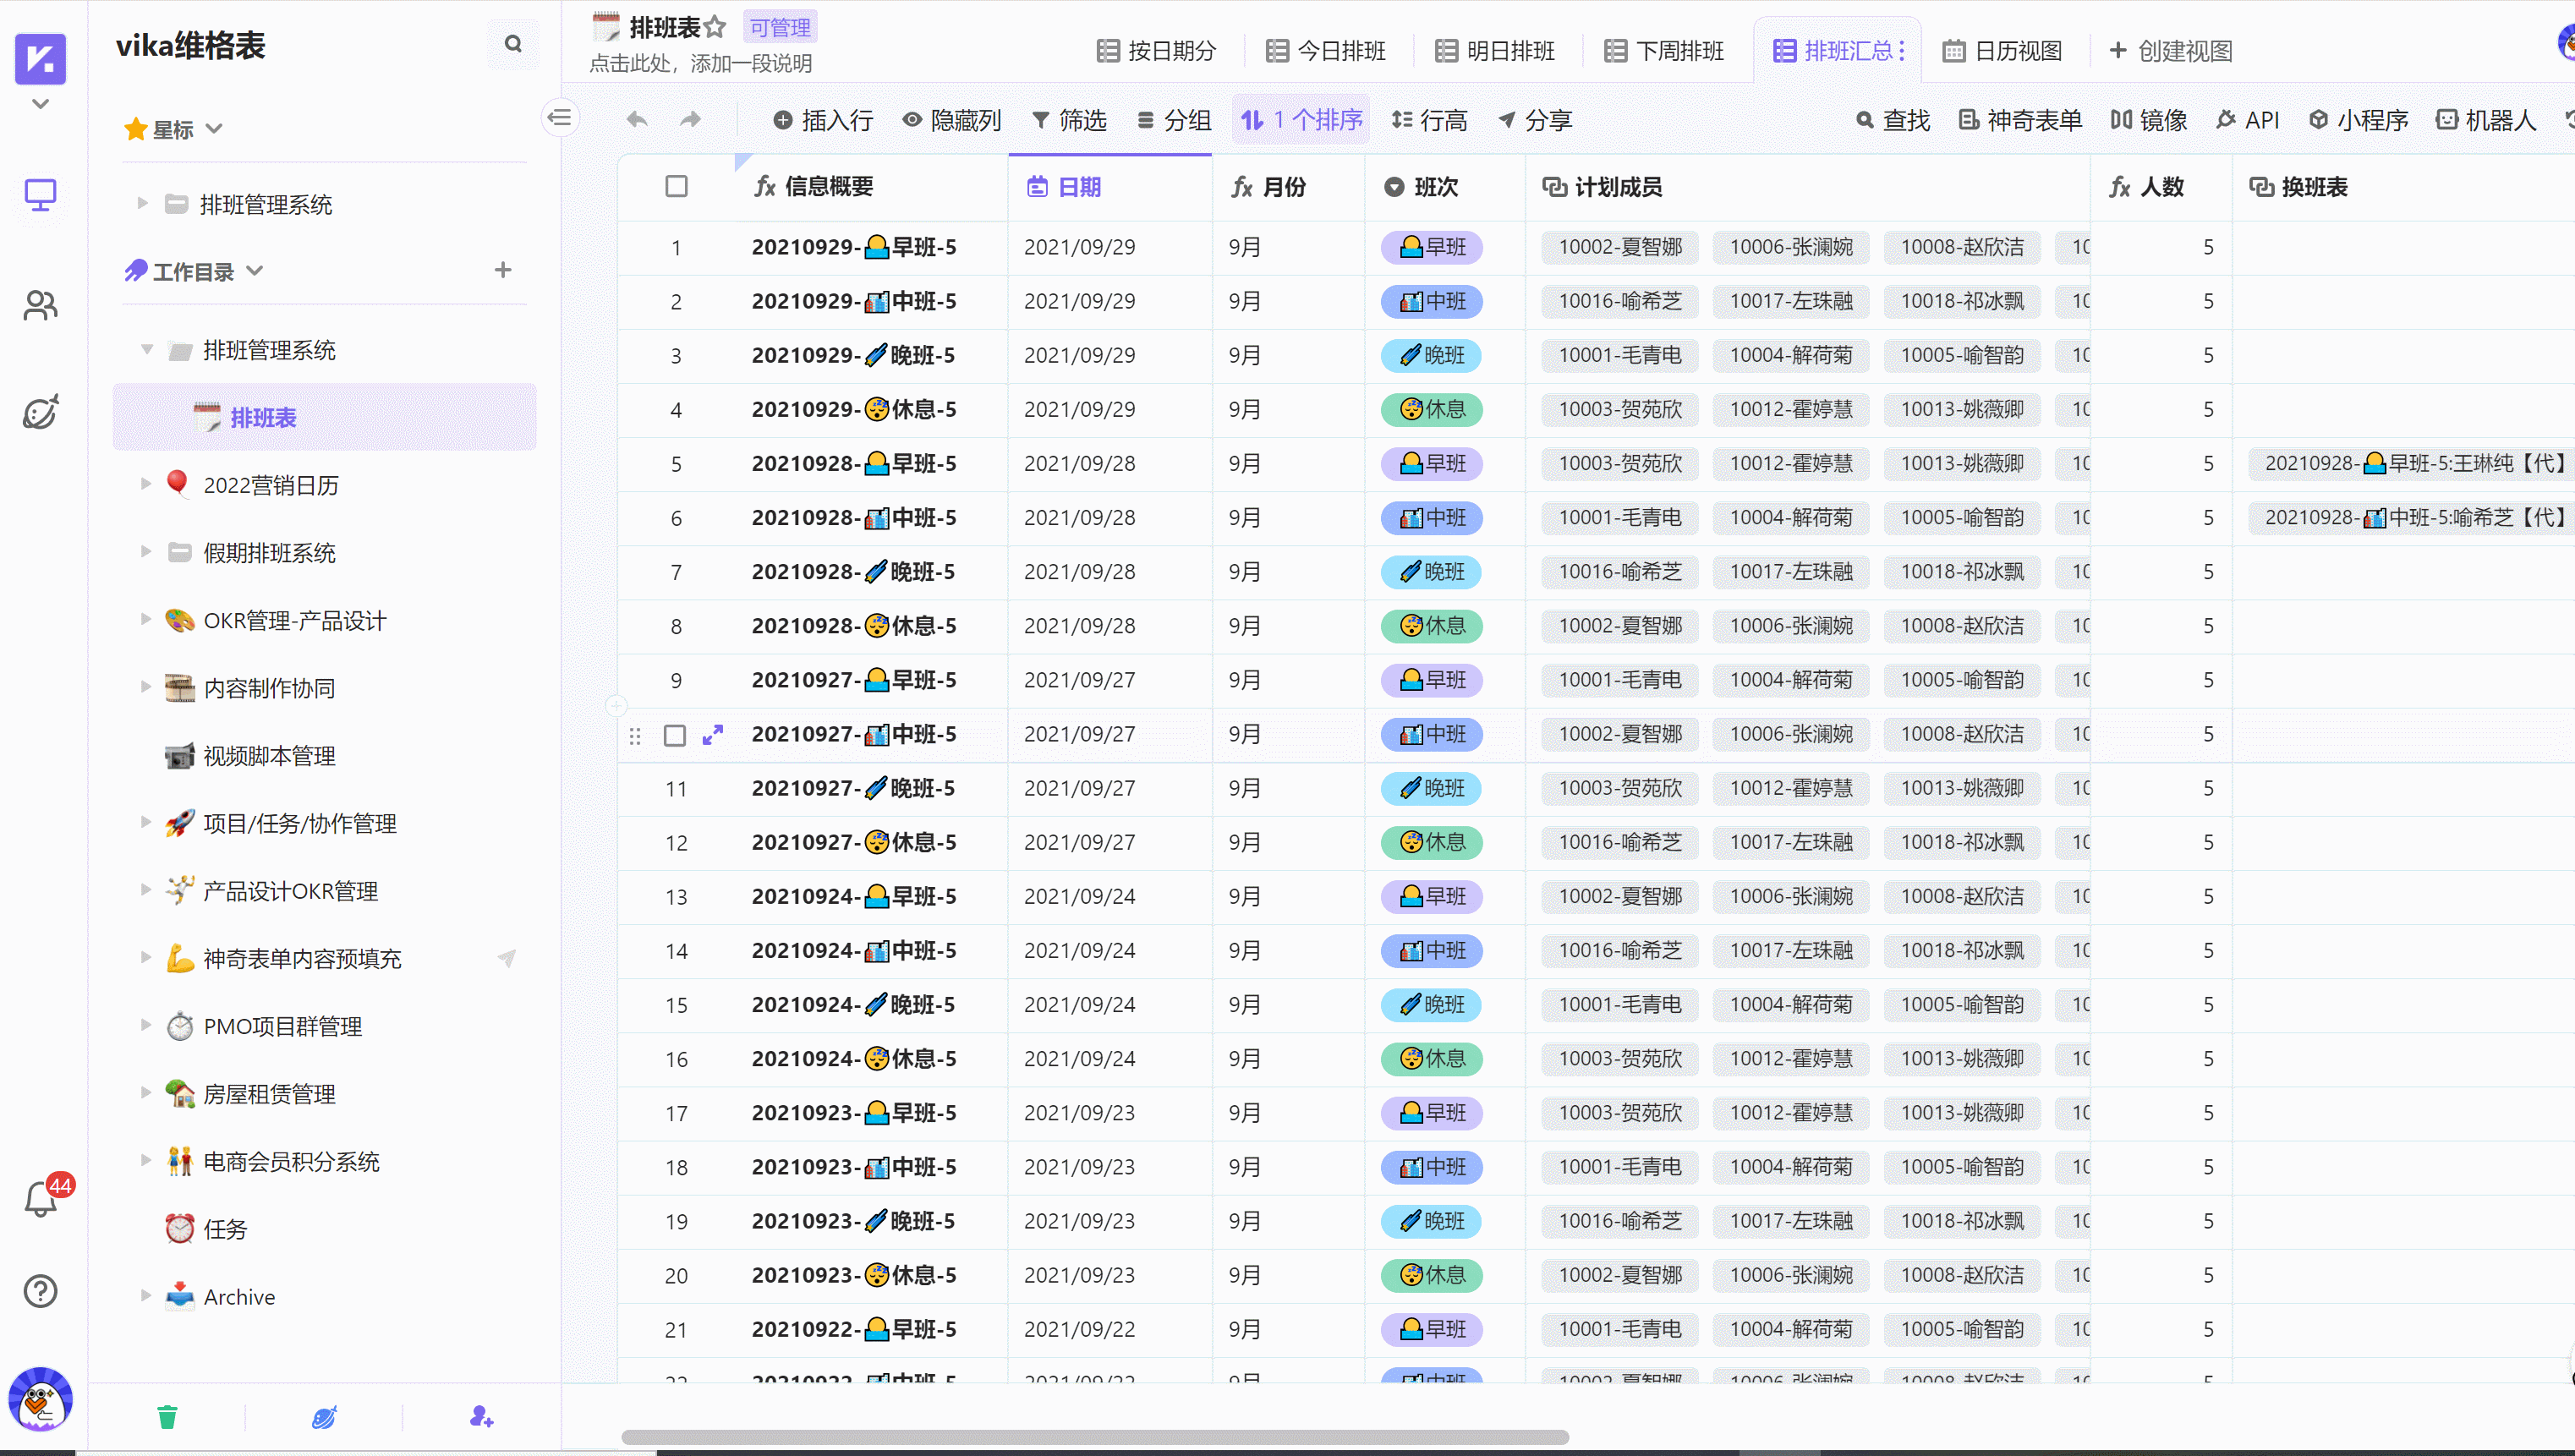Collapse the sidebar with toggle icon
The image size is (2575, 1456).
tap(560, 118)
